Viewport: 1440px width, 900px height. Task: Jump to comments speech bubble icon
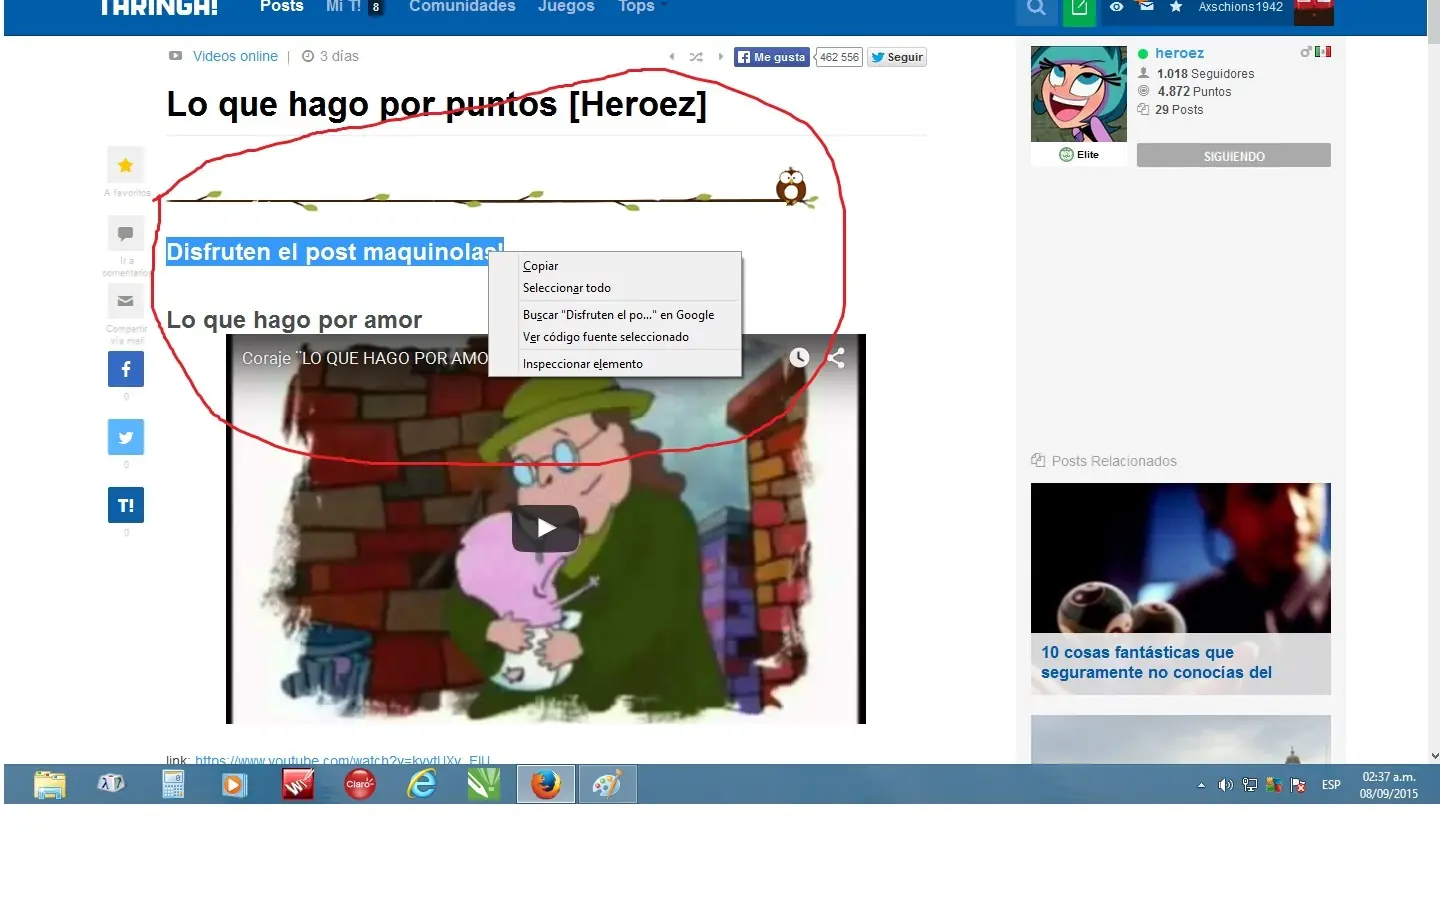[x=125, y=234]
